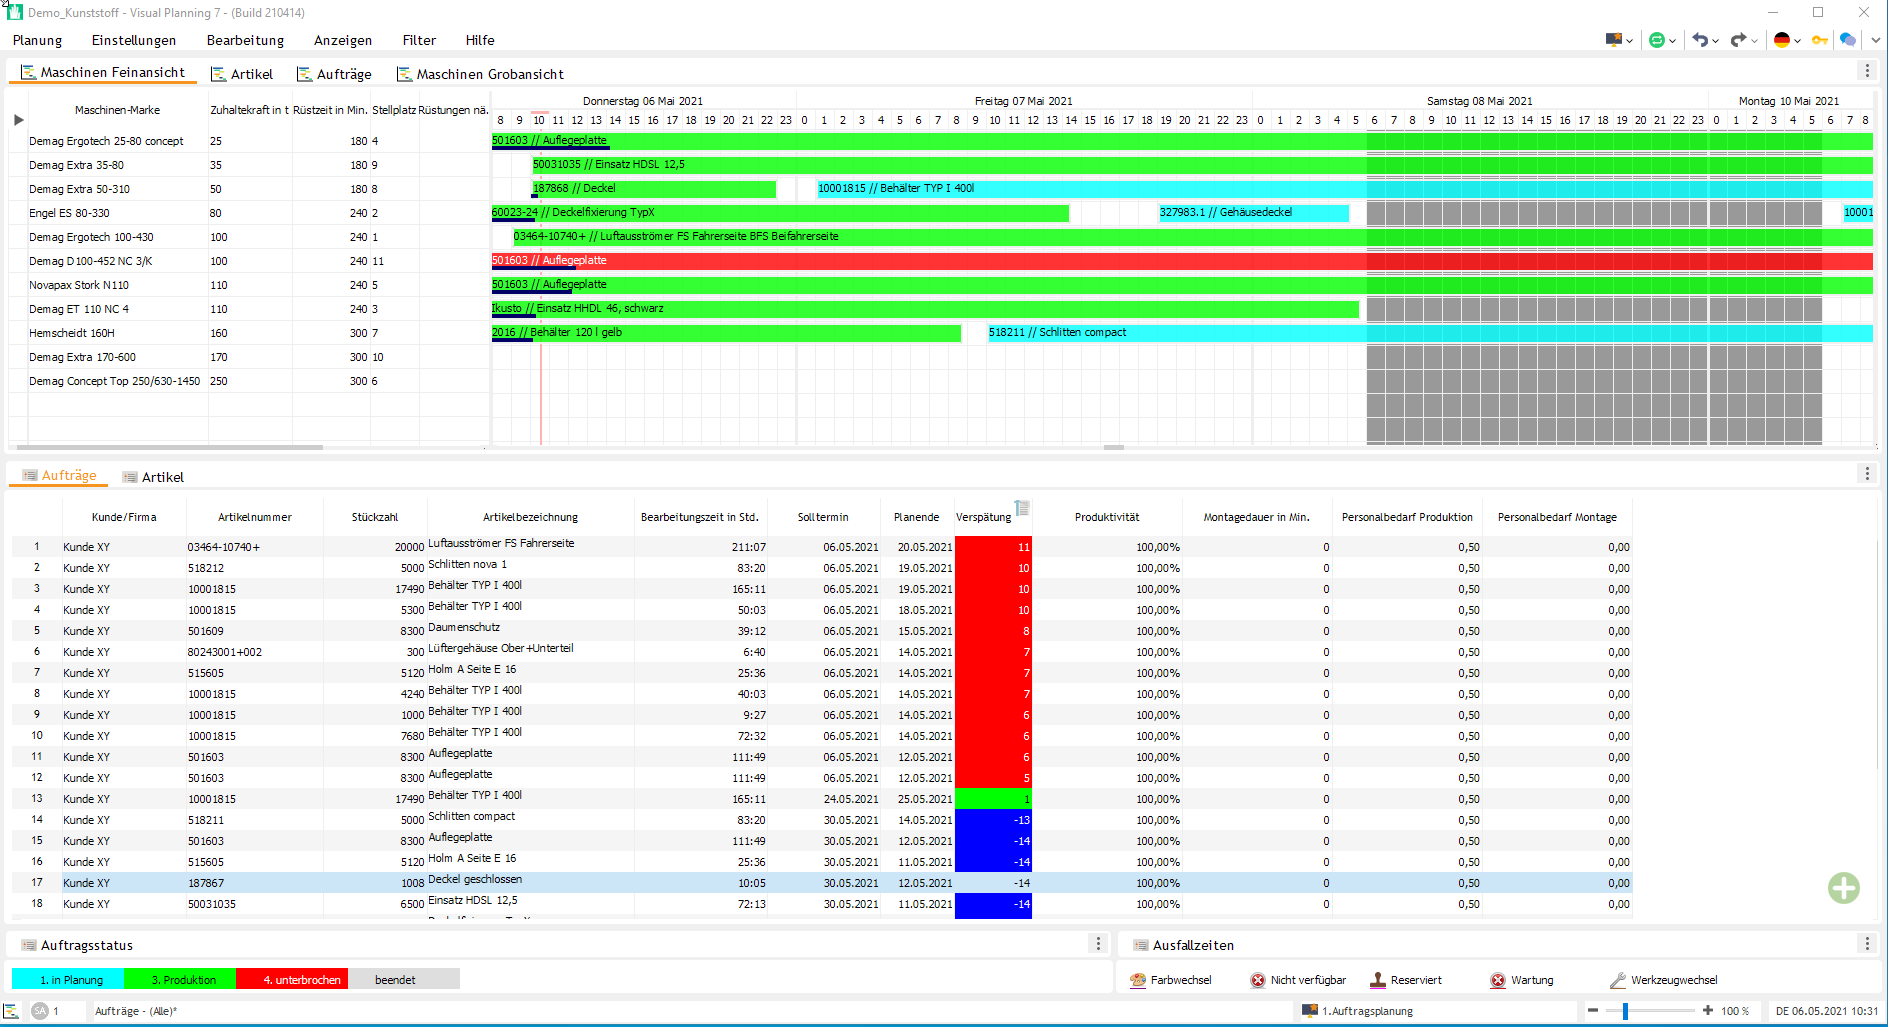Click the yellow key license icon
The image size is (1888, 1027).
[x=1818, y=40]
